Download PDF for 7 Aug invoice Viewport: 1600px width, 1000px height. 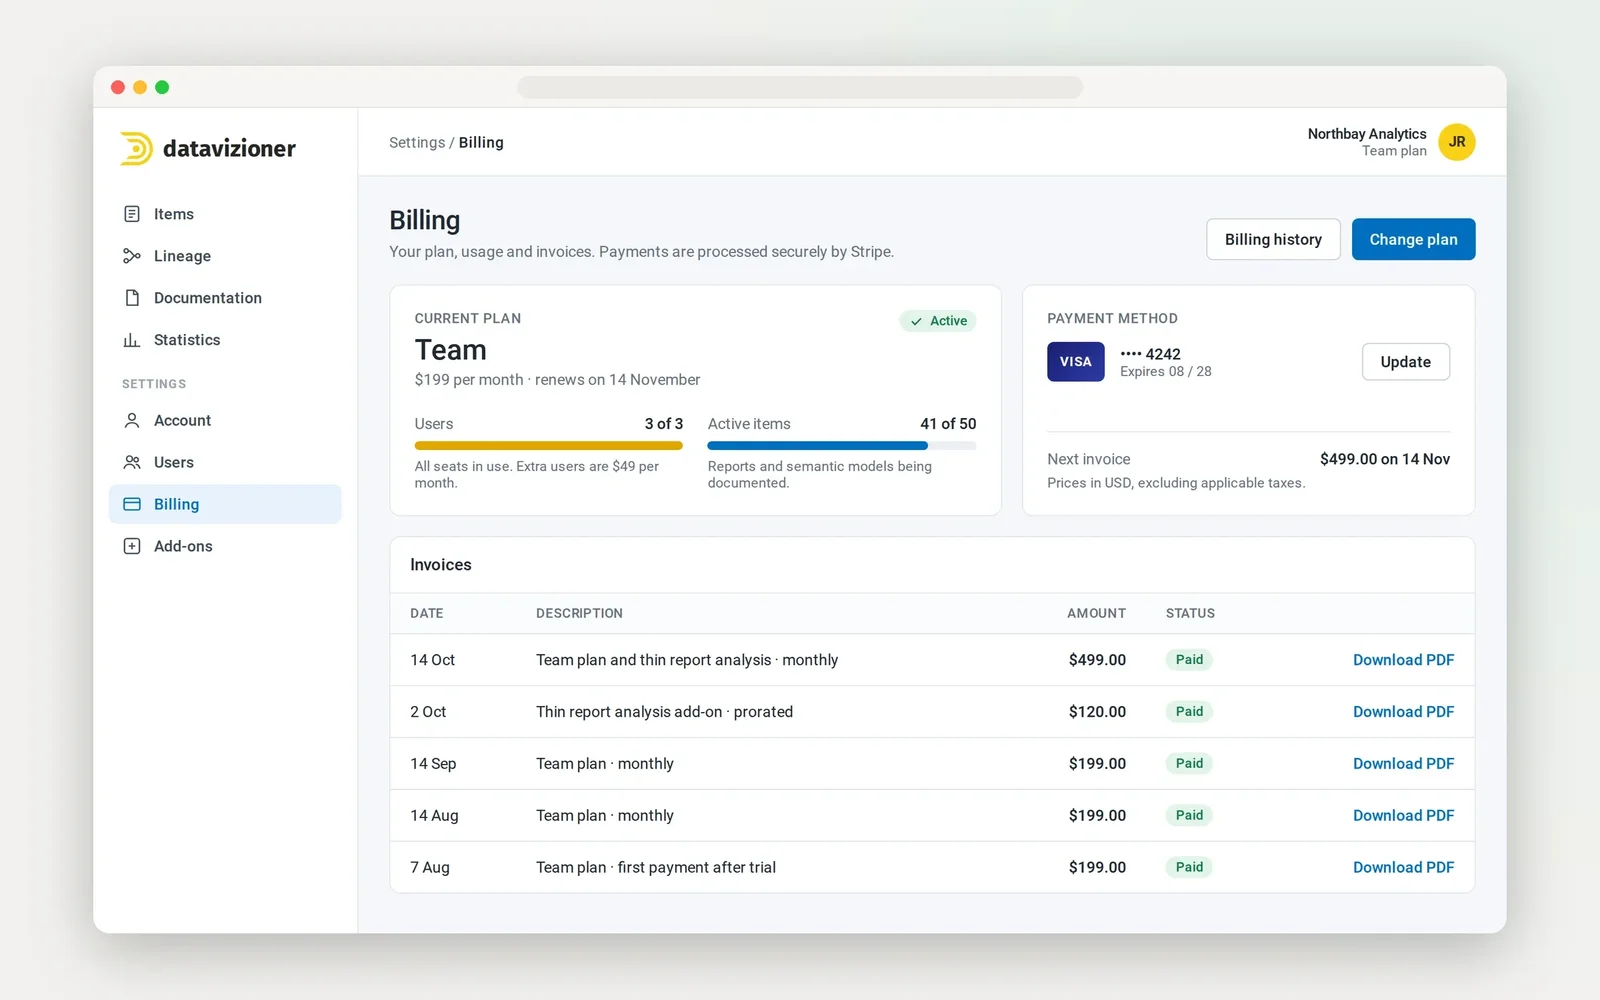click(1403, 868)
